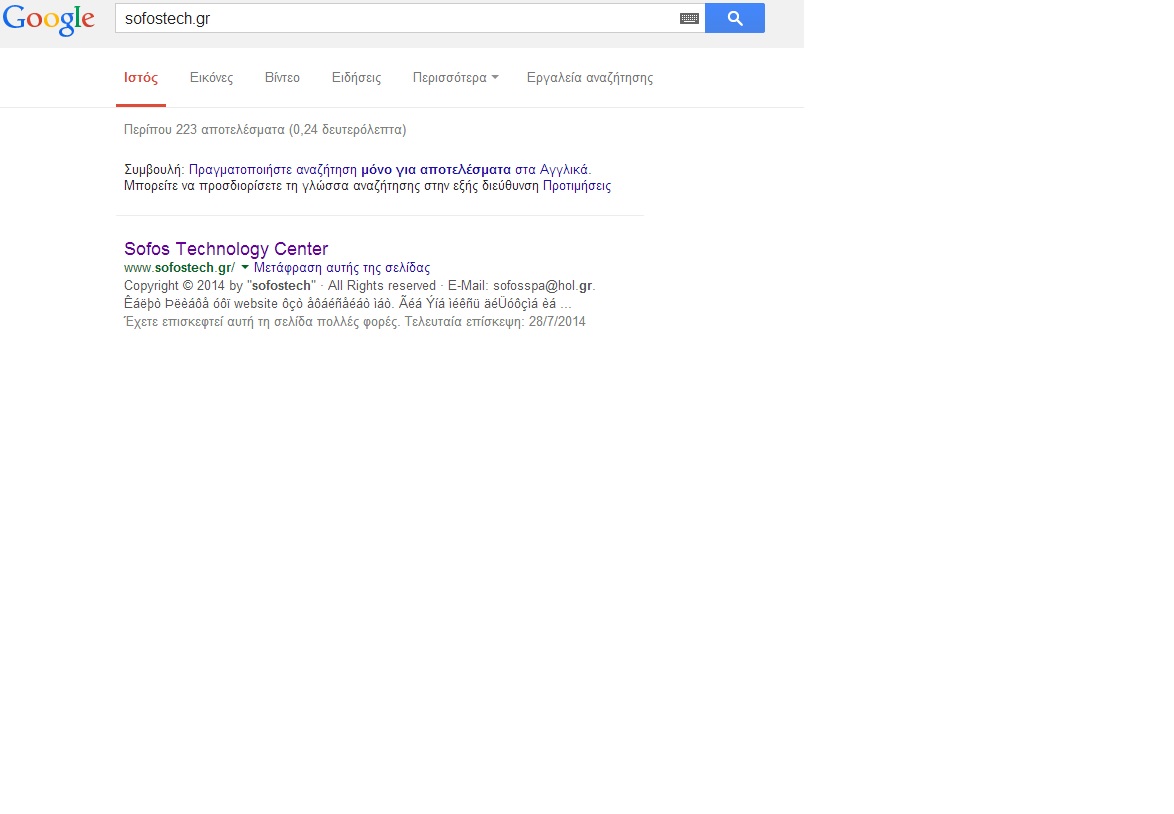The height and width of the screenshot is (814, 1174).
Task: Switch to the Ειδήσεις tab
Action: coord(356,78)
